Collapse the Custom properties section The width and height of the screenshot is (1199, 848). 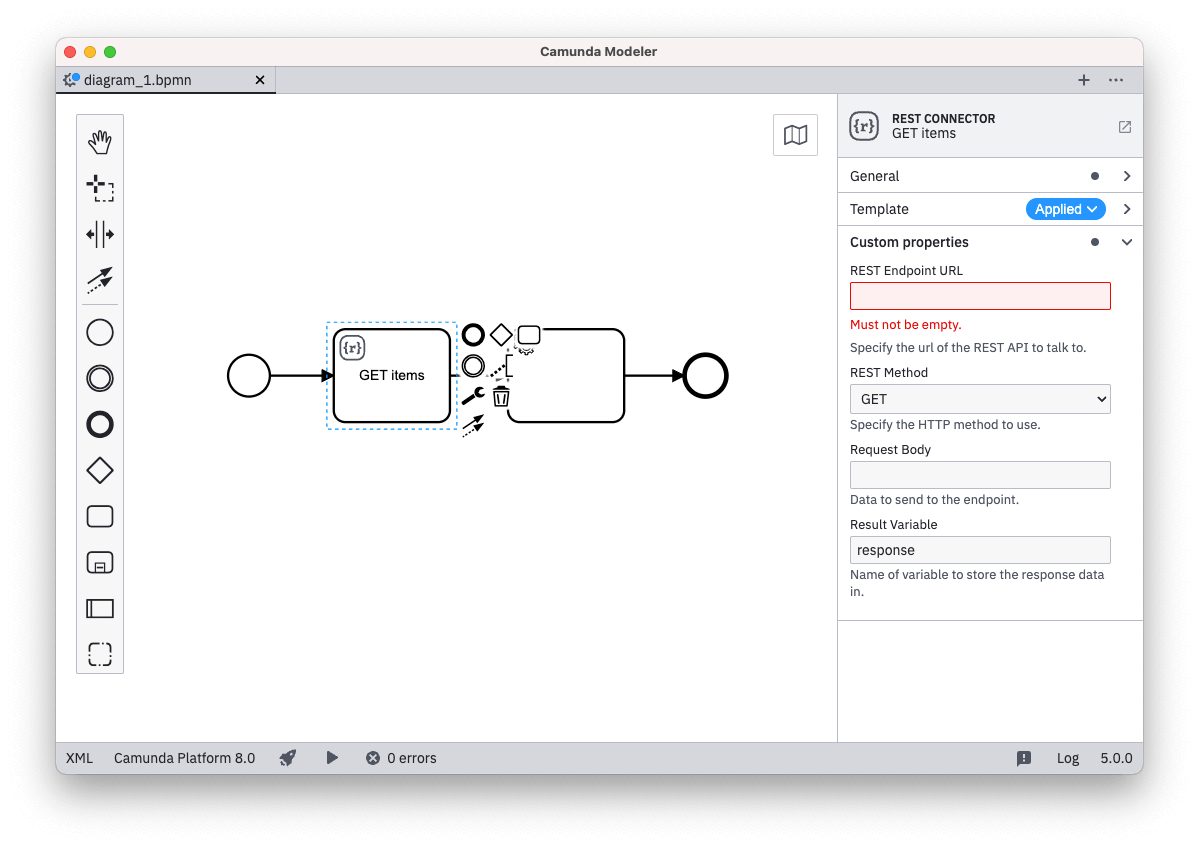pyautogui.click(x=1127, y=242)
